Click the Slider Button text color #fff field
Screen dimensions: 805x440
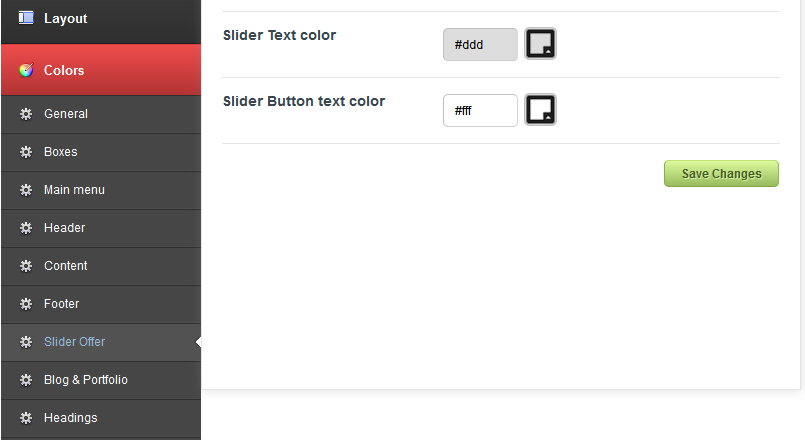[x=480, y=111]
